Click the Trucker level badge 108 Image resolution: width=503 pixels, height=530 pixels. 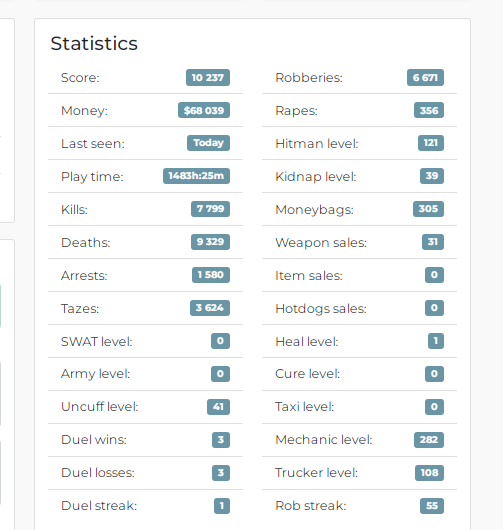(x=430, y=473)
